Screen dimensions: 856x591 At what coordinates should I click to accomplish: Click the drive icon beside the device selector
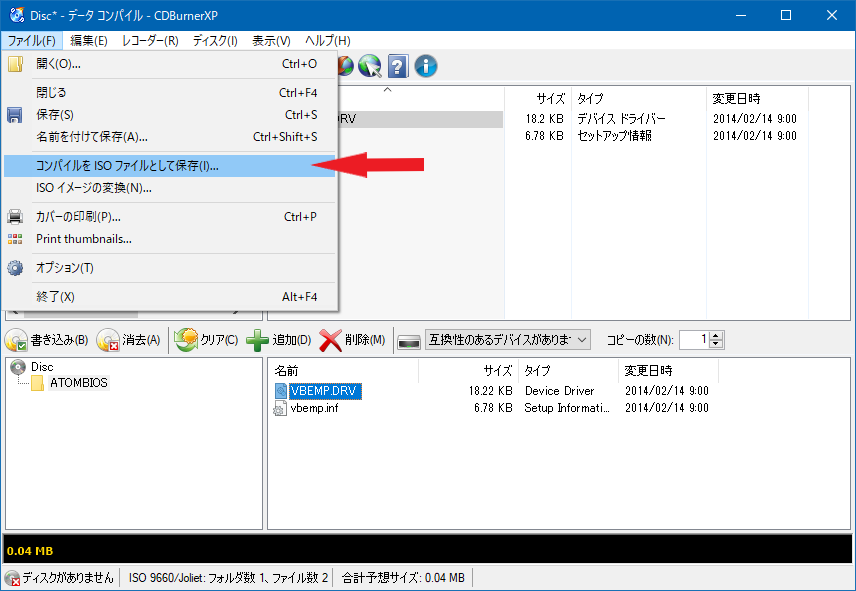point(409,339)
